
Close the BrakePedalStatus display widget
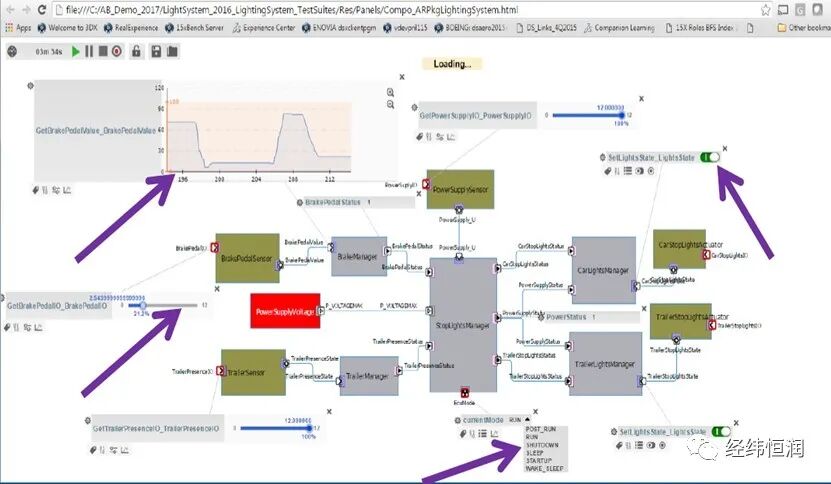(419, 193)
